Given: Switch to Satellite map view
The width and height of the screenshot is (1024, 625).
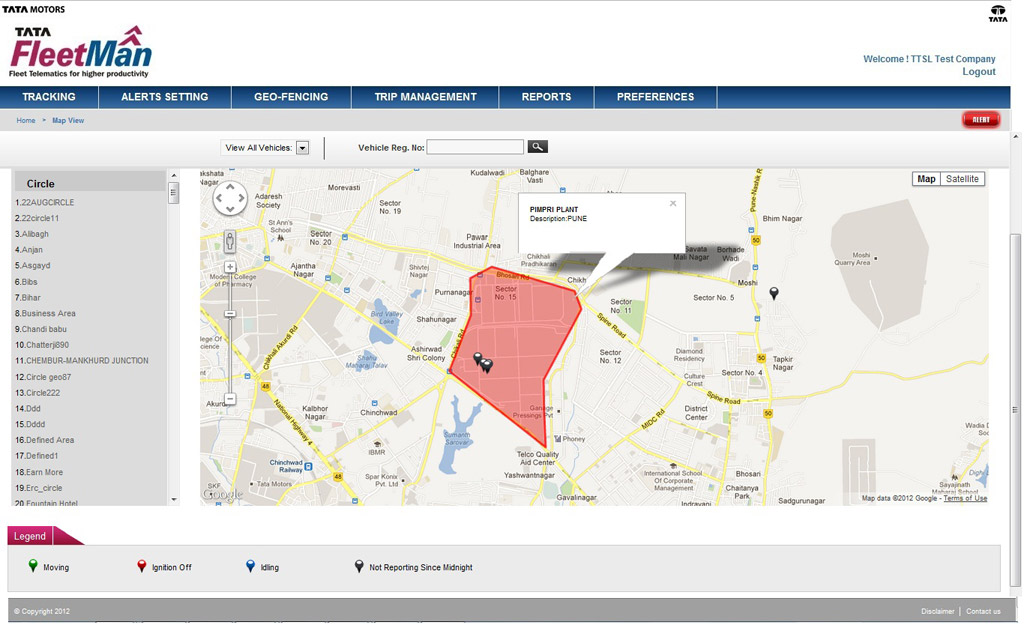Looking at the screenshot, I should pos(962,179).
